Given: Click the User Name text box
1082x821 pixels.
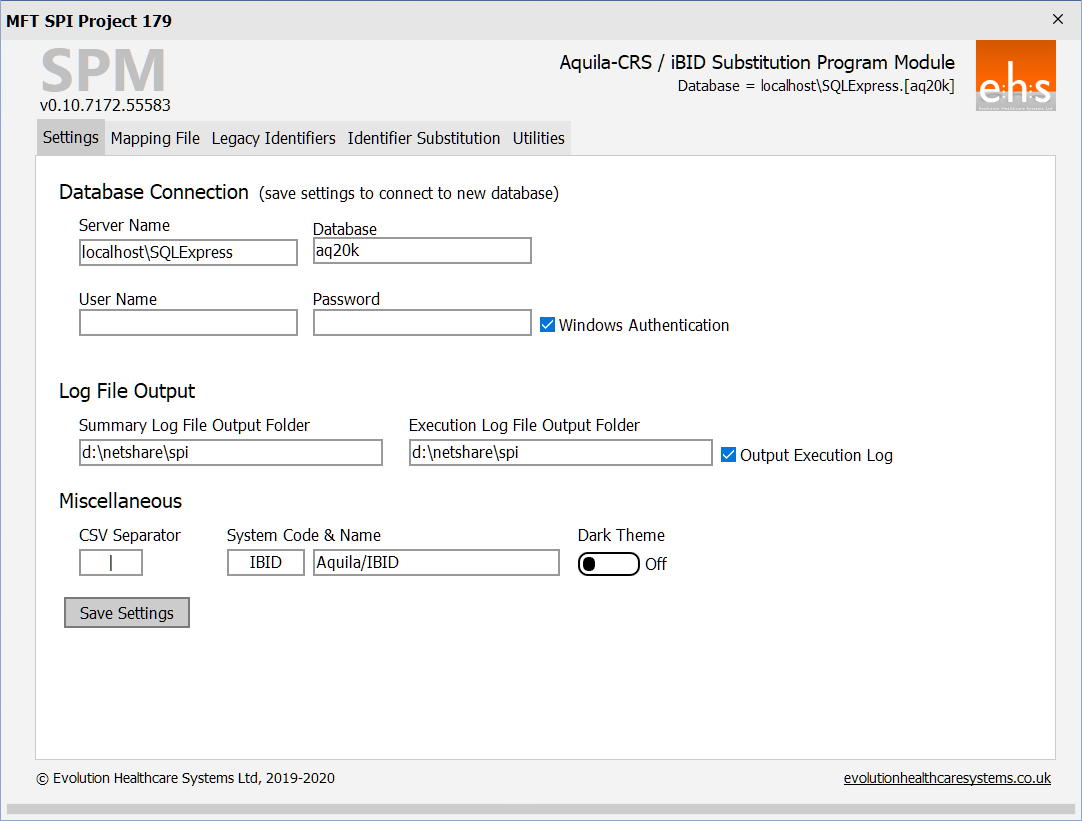Looking at the screenshot, I should coord(188,322).
